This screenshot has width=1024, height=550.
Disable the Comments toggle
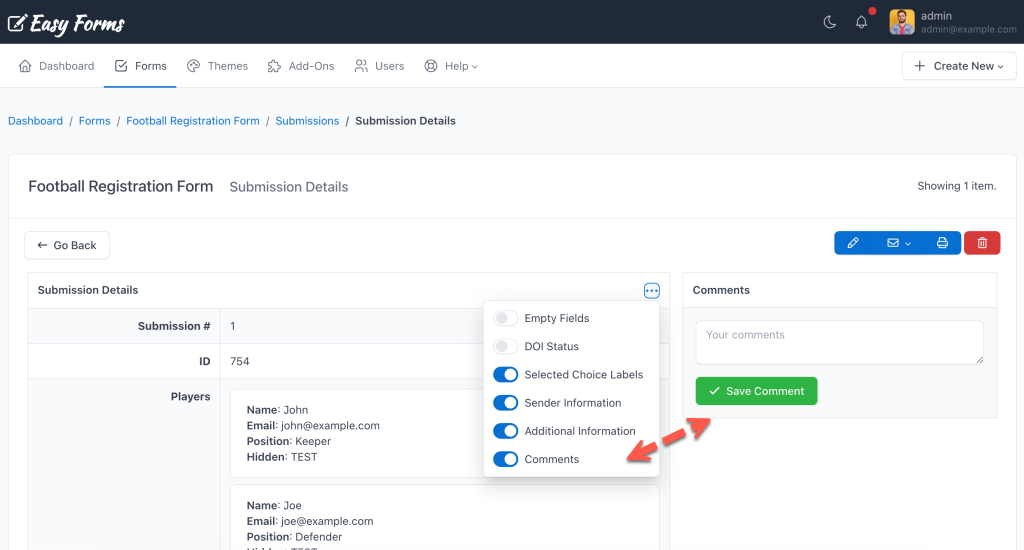click(506, 459)
